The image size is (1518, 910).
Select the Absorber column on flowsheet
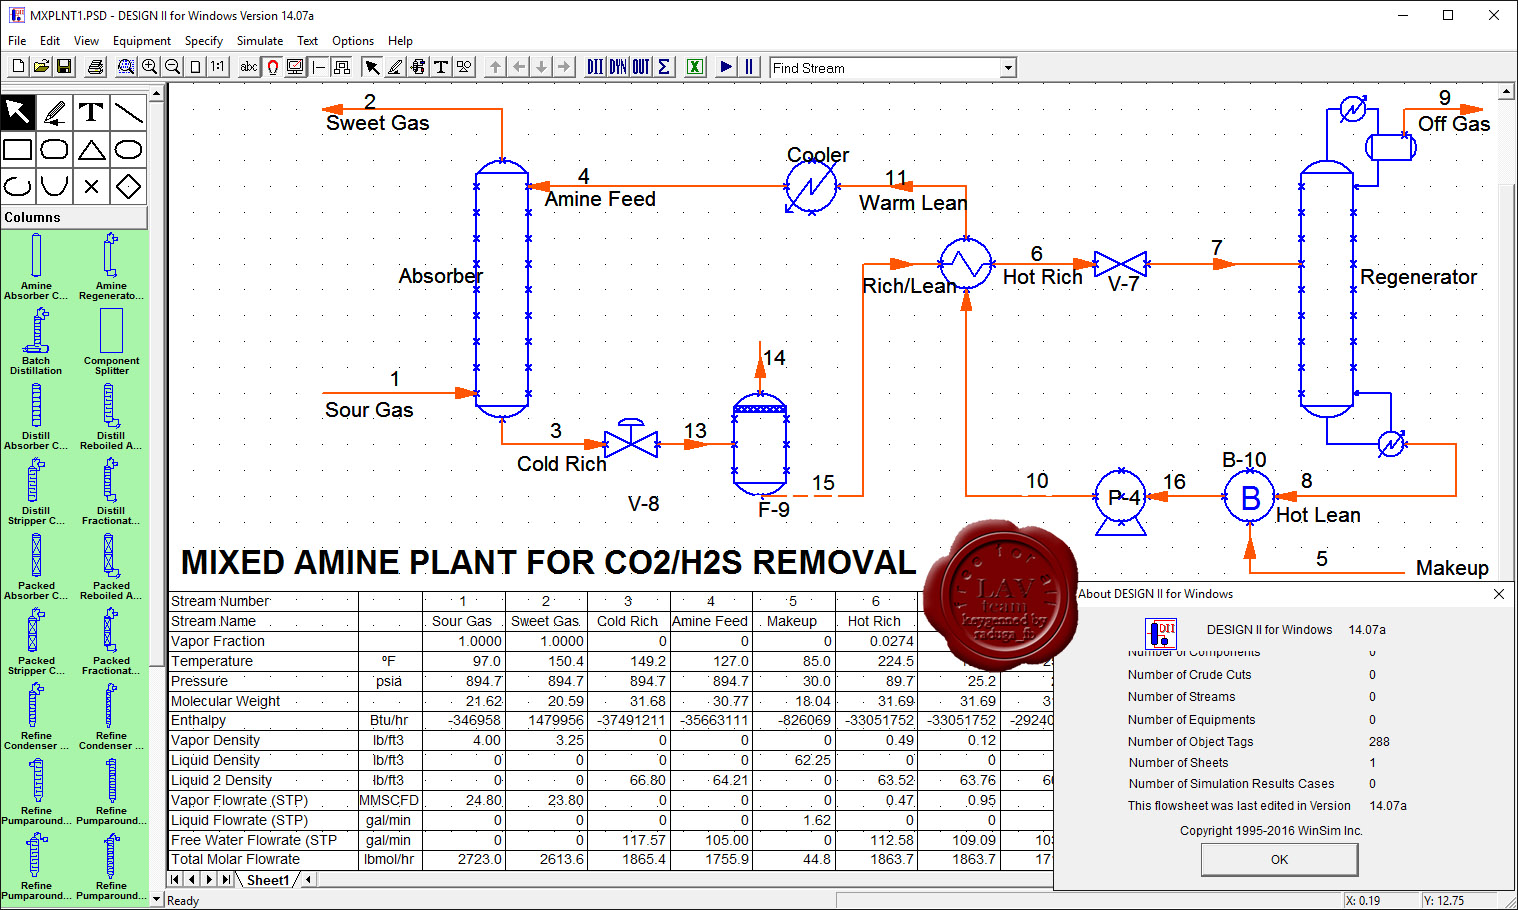pos(502,288)
